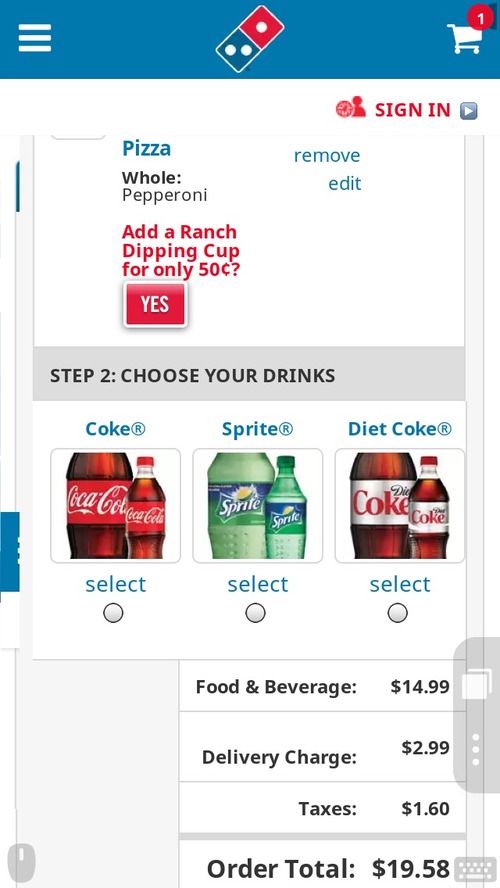
Task: Click the profile icon beside Sign In
Action: click(351, 108)
